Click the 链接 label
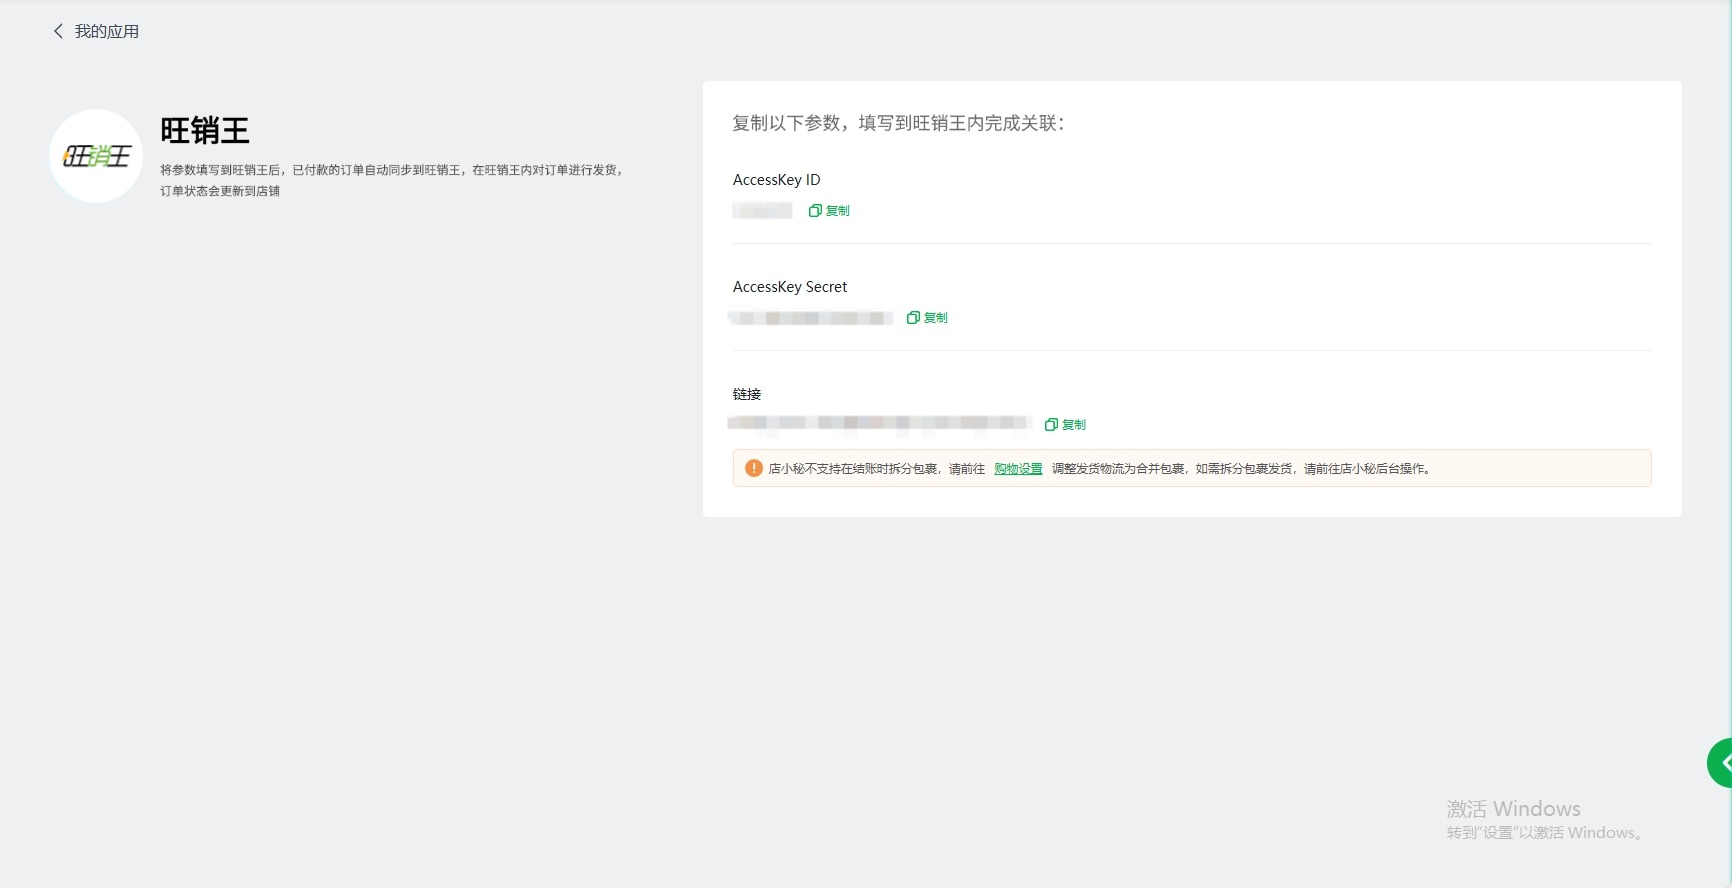This screenshot has width=1732, height=888. (x=747, y=394)
